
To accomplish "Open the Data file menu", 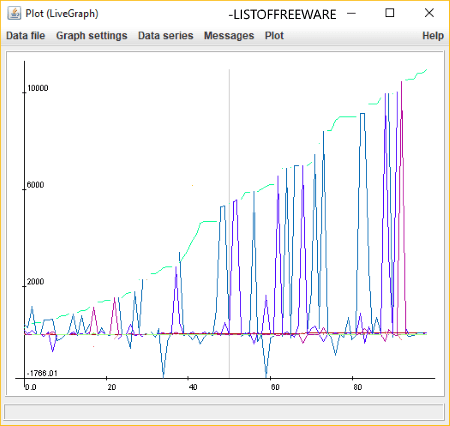I will [25, 36].
